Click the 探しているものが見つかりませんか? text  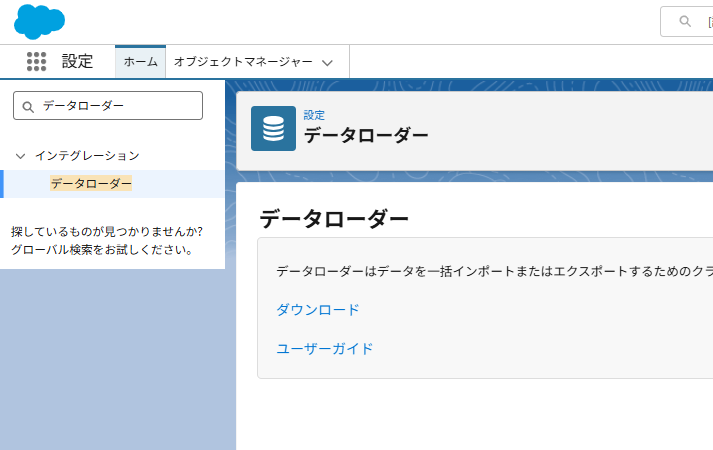[107, 231]
